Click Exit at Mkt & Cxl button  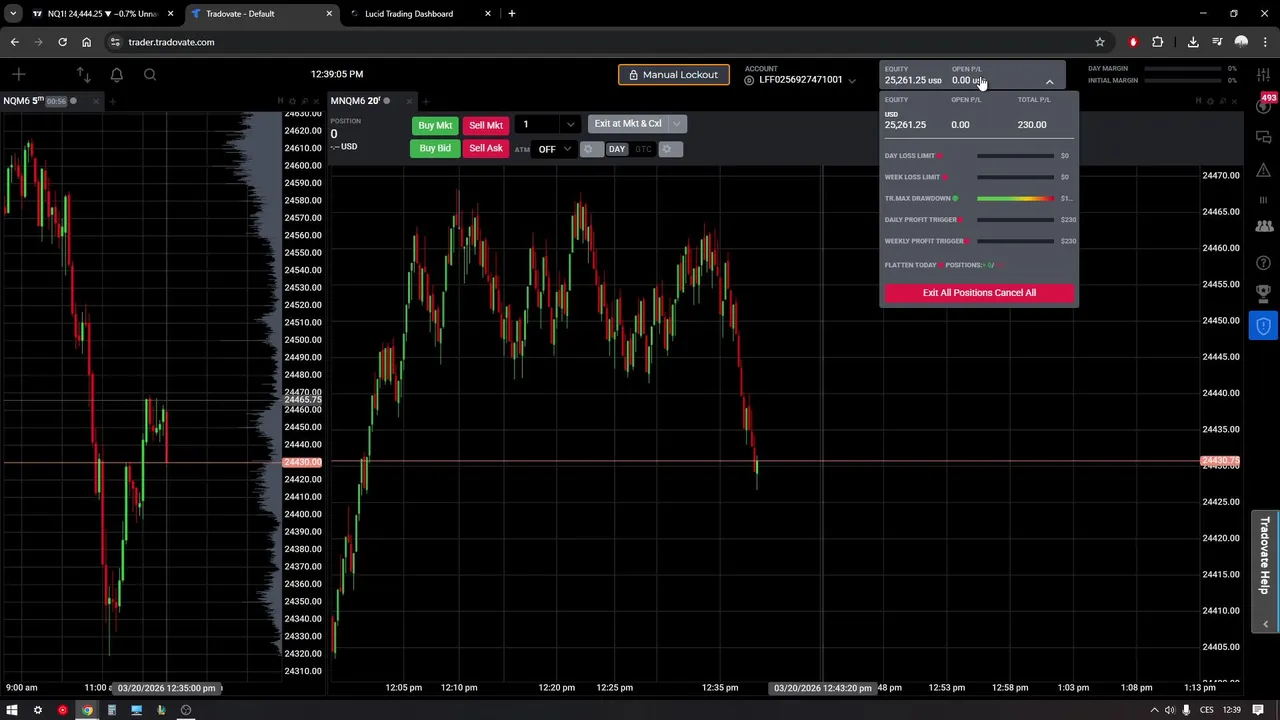click(x=628, y=124)
